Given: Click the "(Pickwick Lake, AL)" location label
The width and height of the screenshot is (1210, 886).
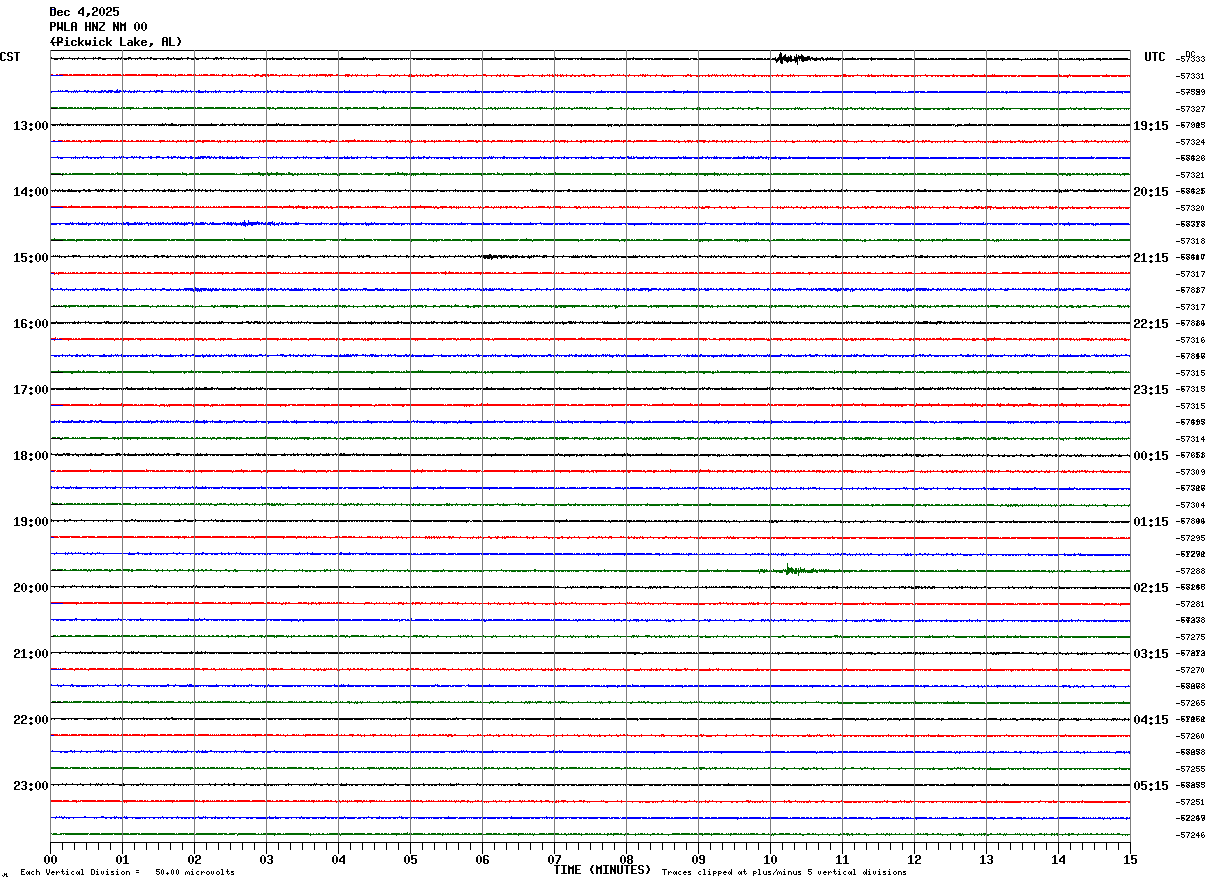Looking at the screenshot, I should [116, 42].
